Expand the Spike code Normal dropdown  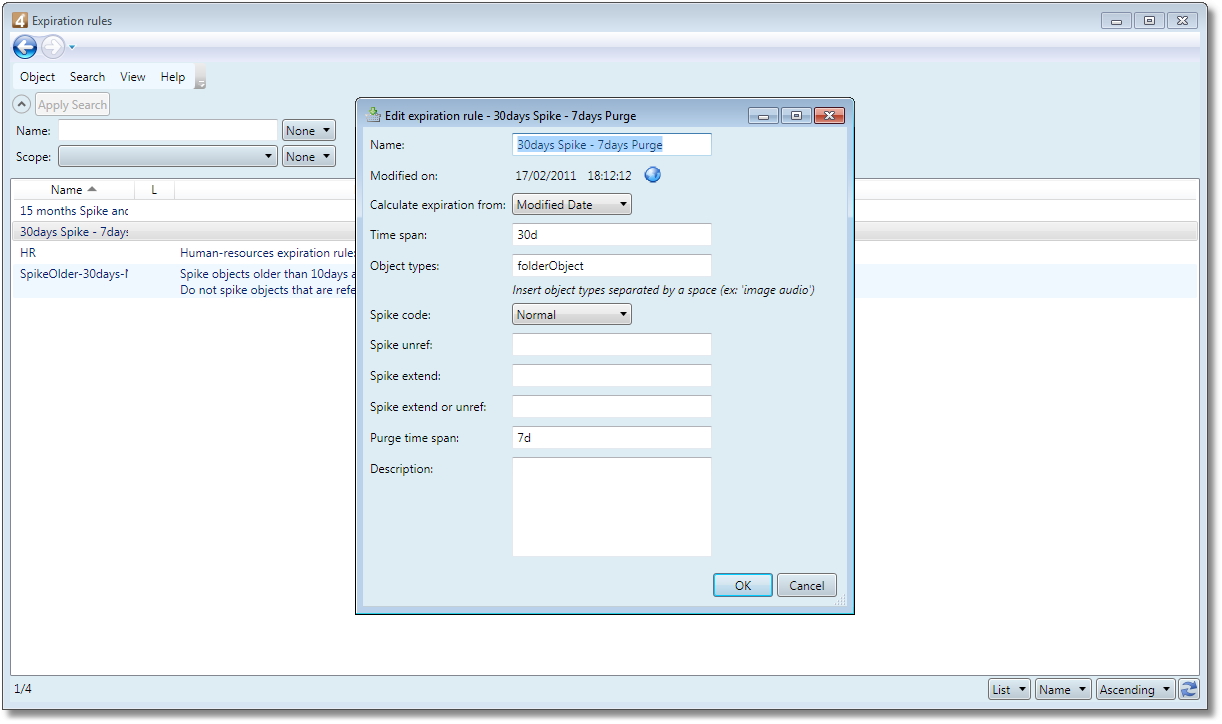572,314
